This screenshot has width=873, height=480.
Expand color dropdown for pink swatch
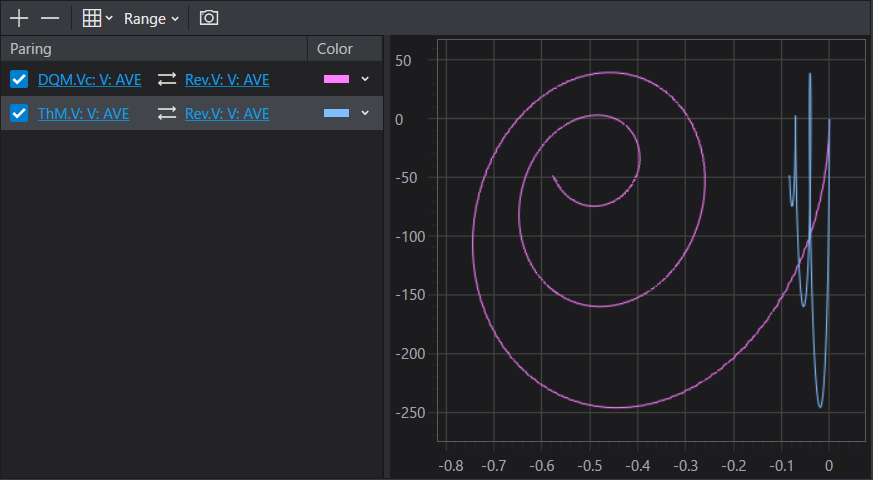coord(365,79)
